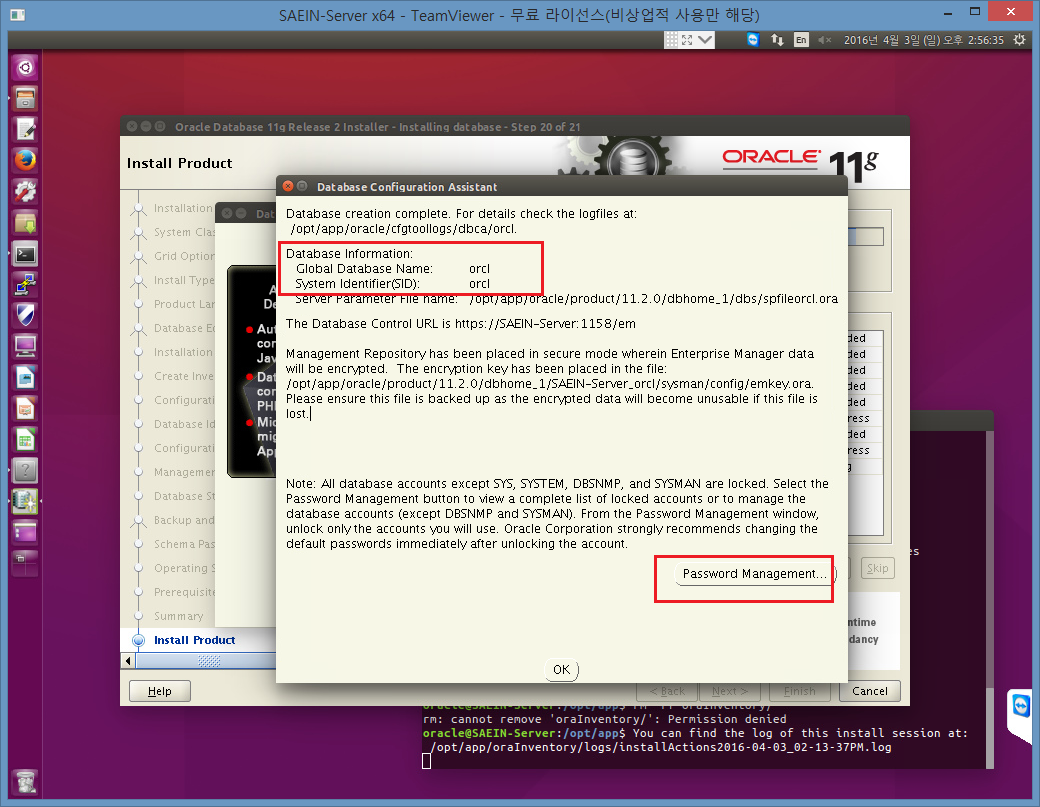Viewport: 1040px width, 807px height.
Task: Expand the TeamViewer toolbar chevron
Action: 705,40
